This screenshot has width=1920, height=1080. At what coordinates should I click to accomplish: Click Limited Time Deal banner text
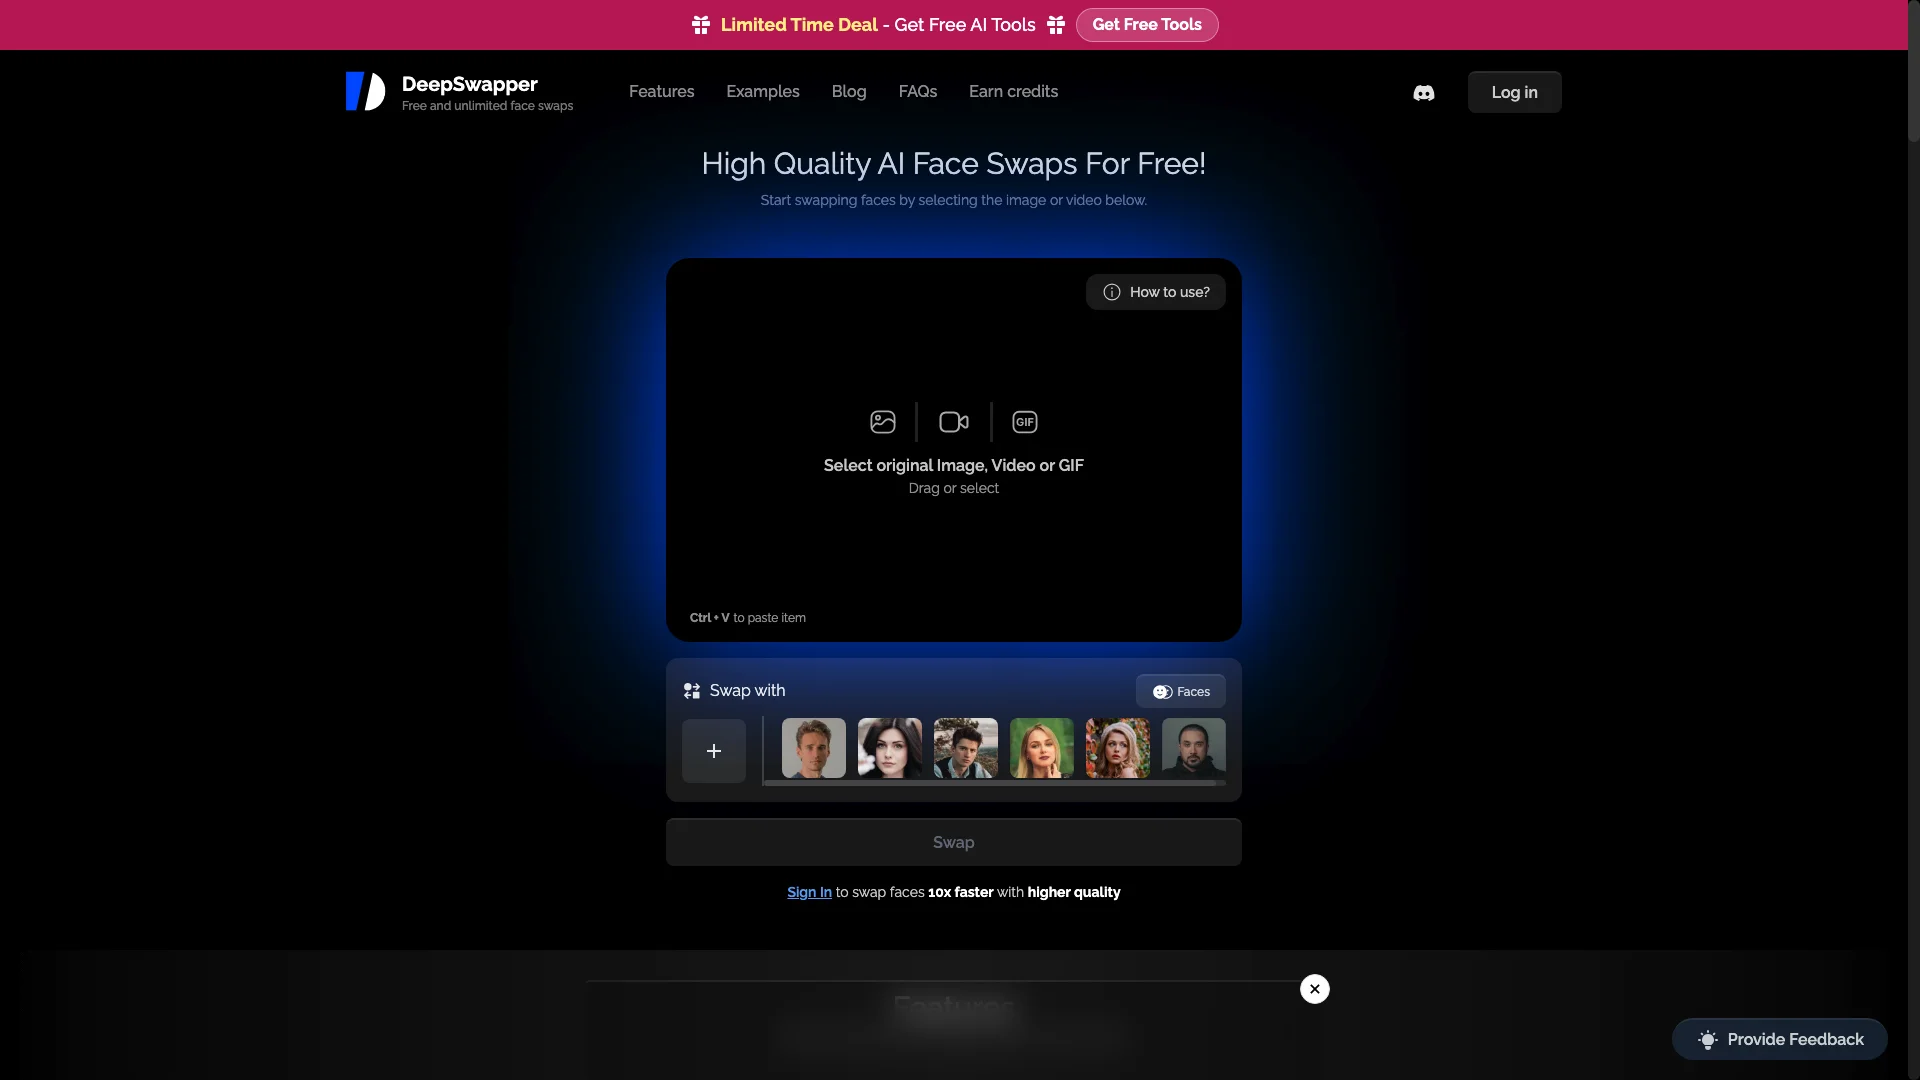pos(799,25)
